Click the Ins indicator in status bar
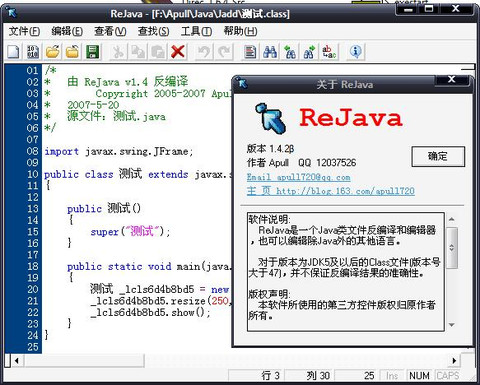480x385 pixels. (392, 376)
